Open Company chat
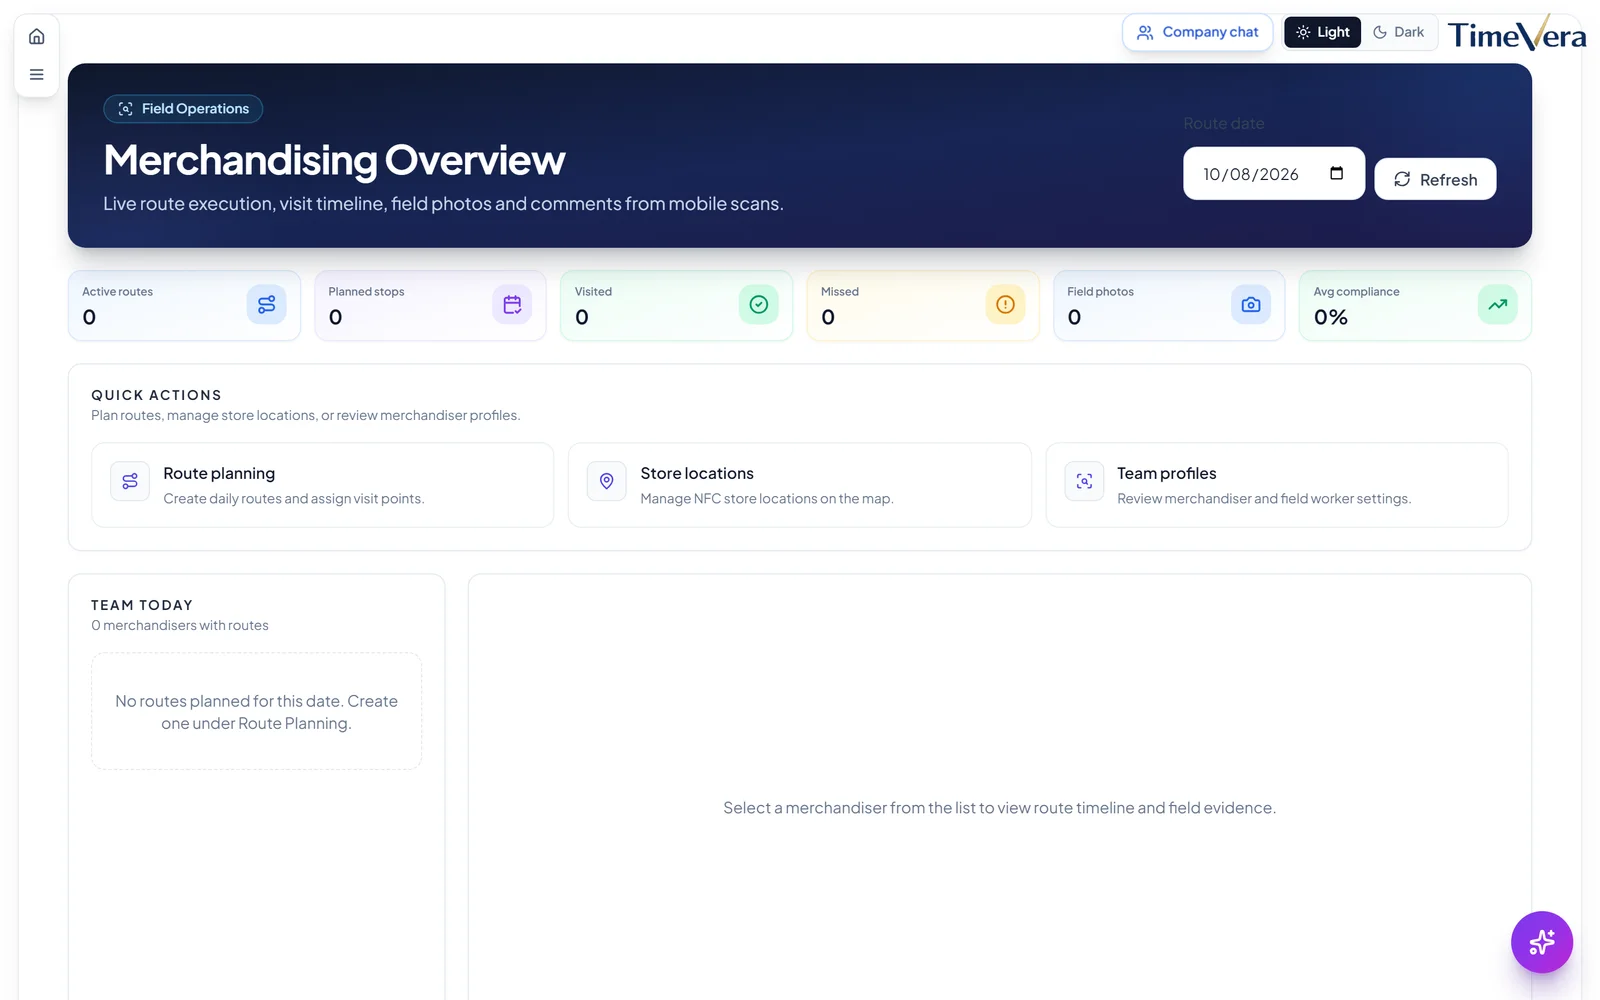The width and height of the screenshot is (1600, 1000). pyautogui.click(x=1197, y=32)
